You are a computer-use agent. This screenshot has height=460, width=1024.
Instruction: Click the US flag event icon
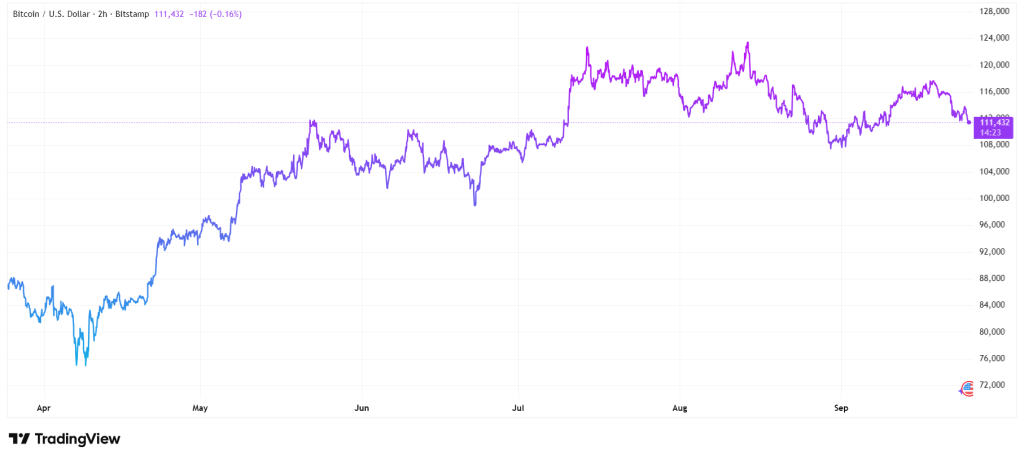coord(967,388)
